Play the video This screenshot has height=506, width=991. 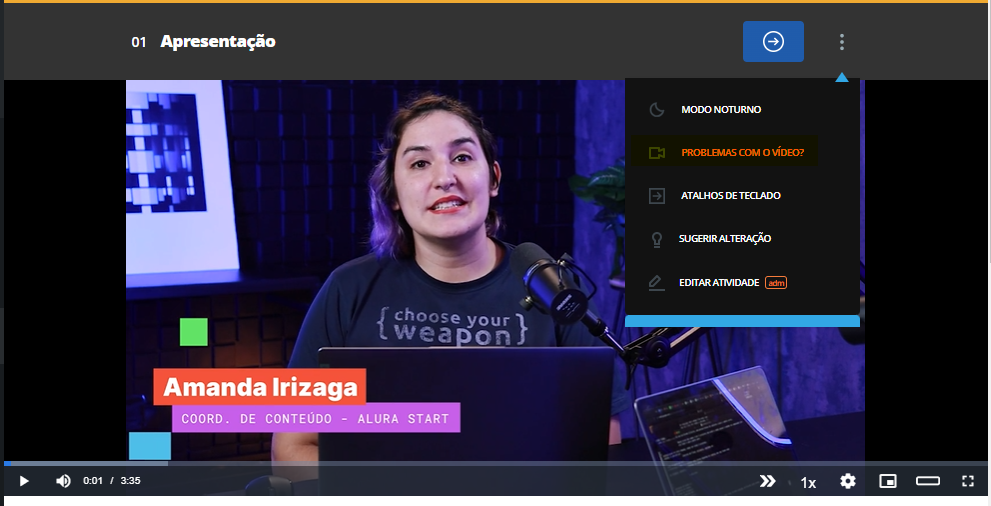point(24,481)
